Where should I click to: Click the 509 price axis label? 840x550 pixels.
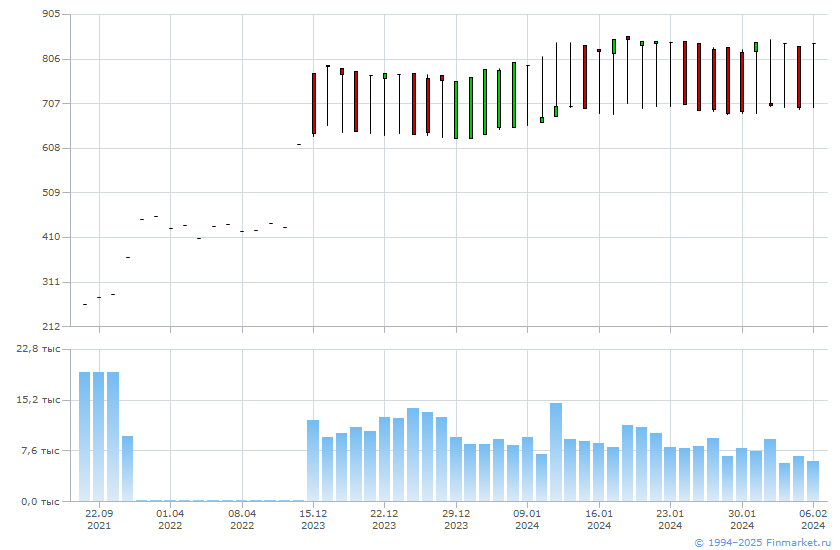51,192
